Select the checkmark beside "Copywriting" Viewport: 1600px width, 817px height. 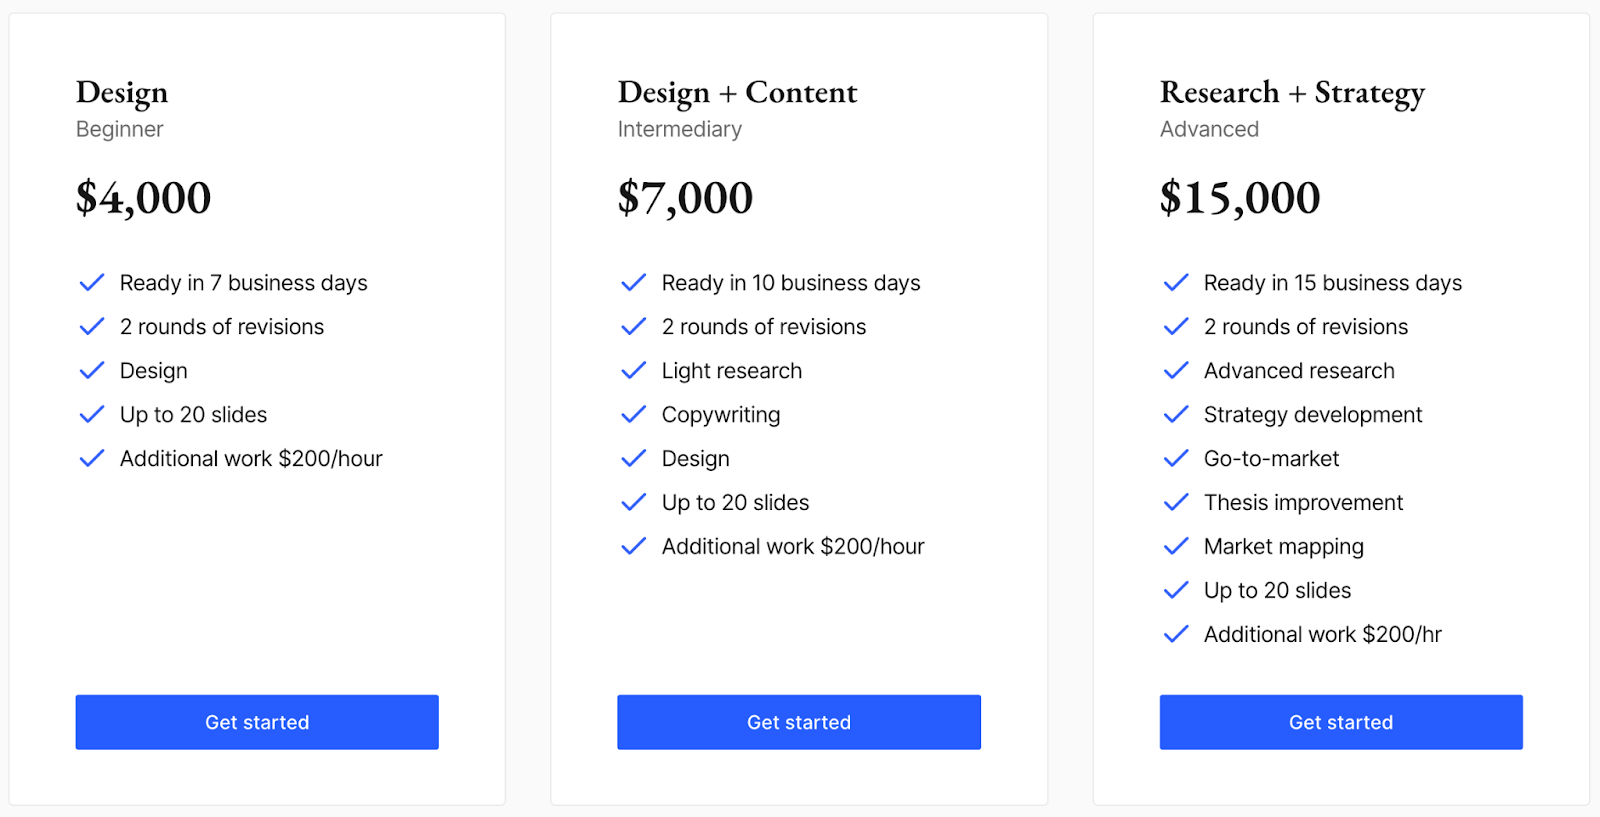pyautogui.click(x=633, y=414)
